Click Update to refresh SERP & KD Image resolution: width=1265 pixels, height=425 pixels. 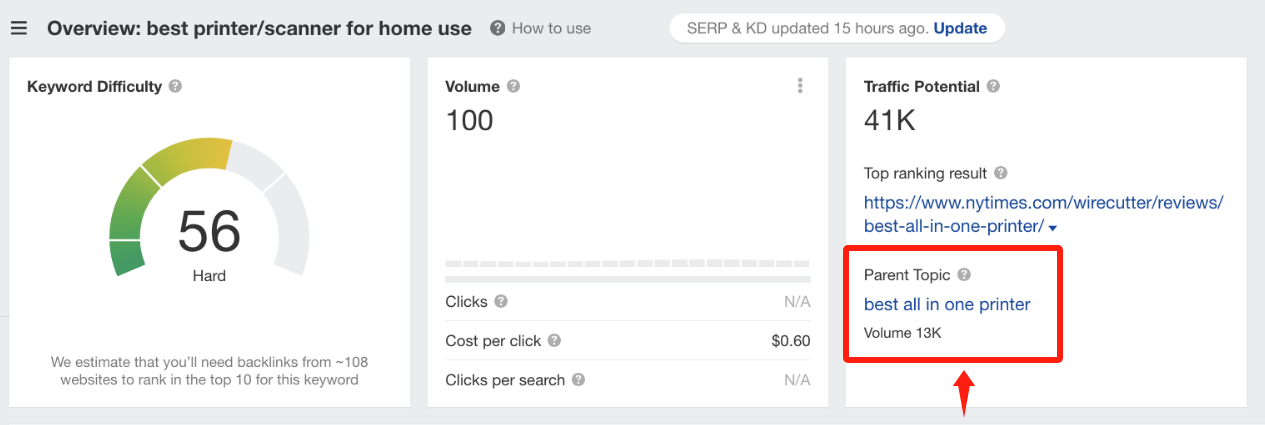click(960, 28)
